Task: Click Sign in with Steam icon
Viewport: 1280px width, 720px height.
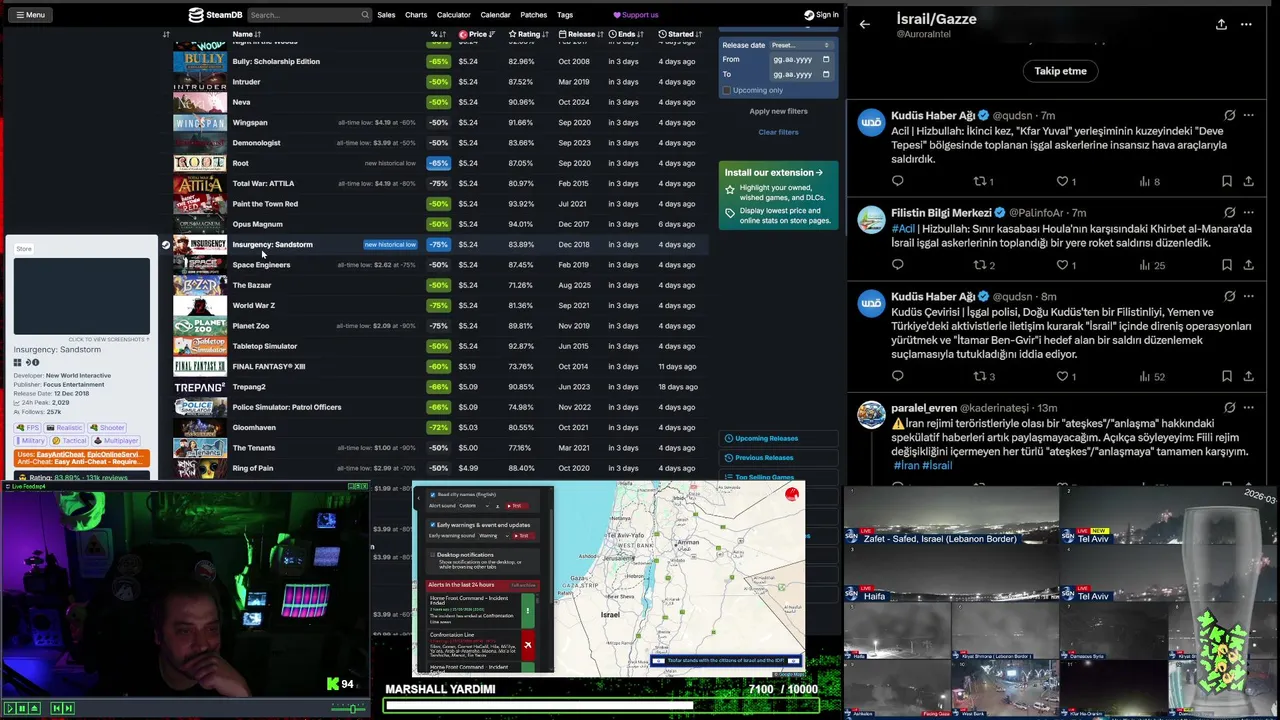Action: pos(809,15)
